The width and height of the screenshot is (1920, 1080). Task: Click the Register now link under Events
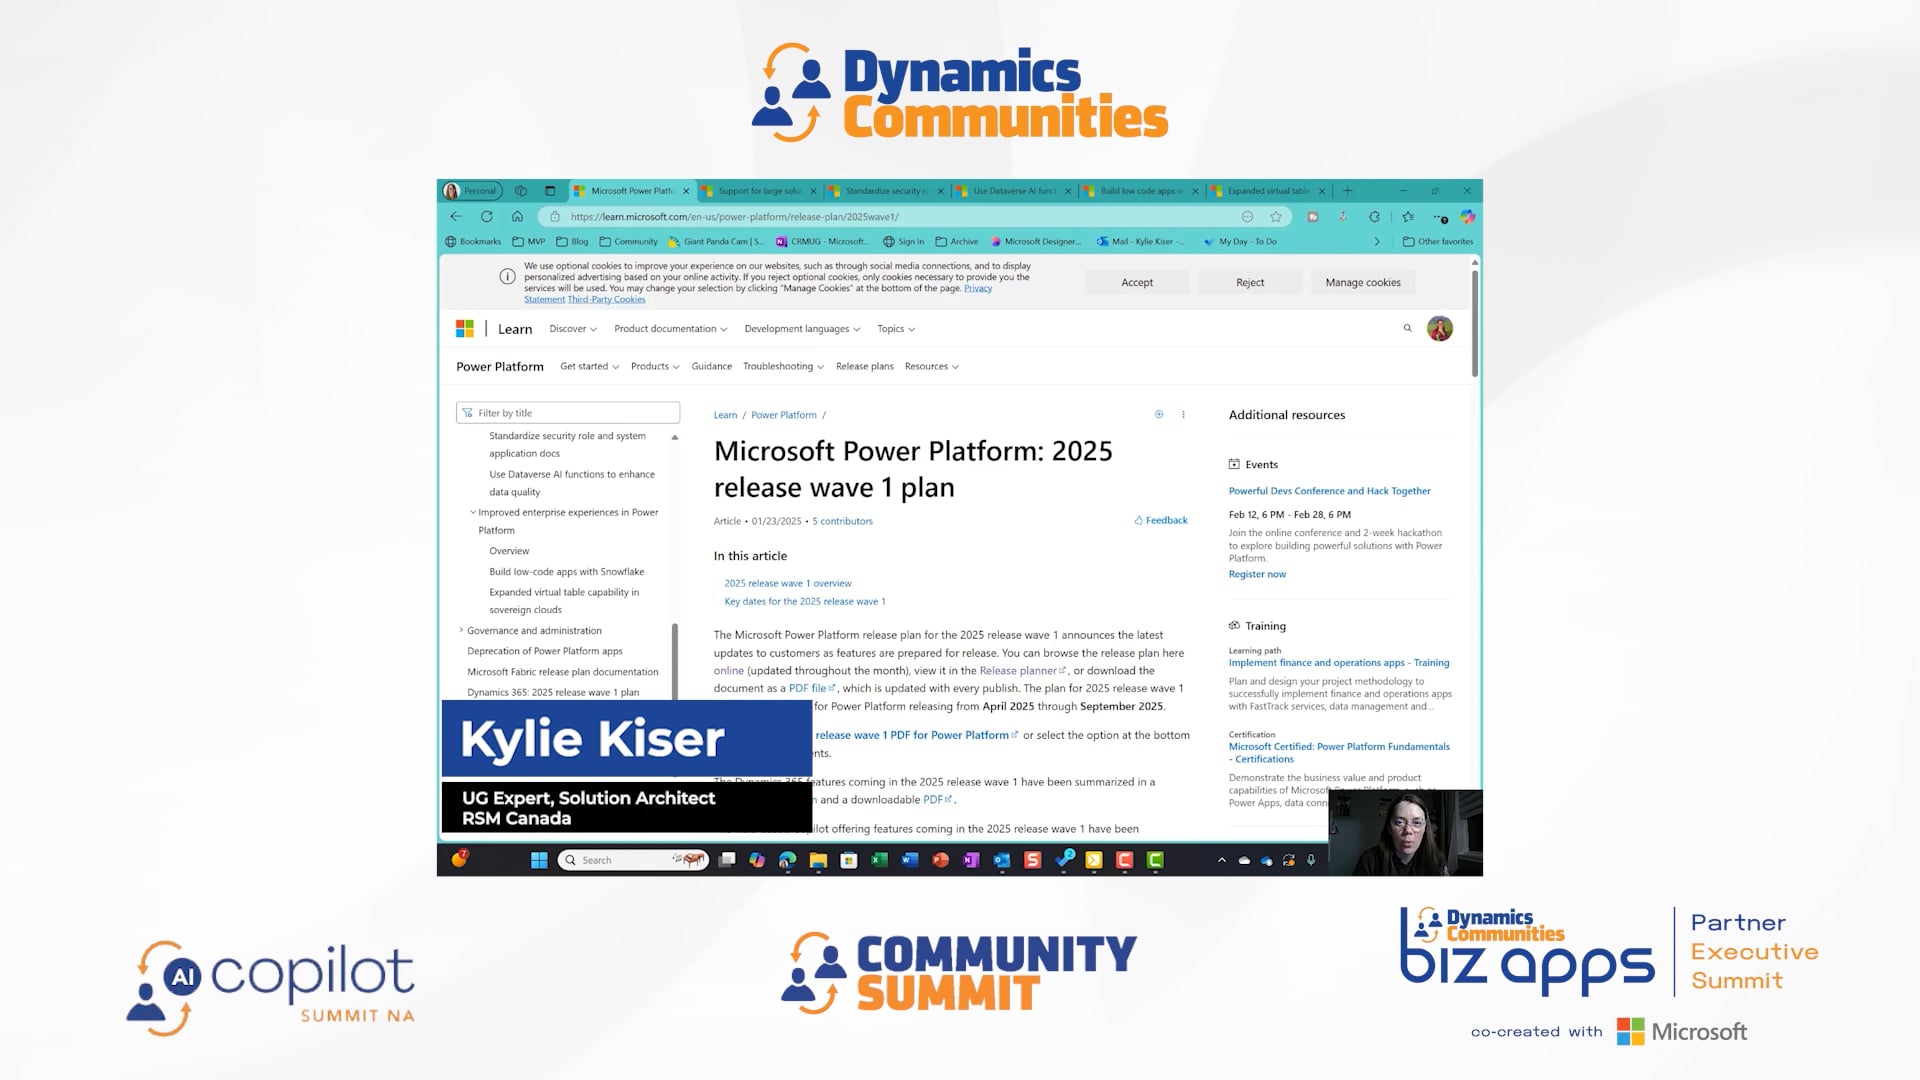(1256, 574)
